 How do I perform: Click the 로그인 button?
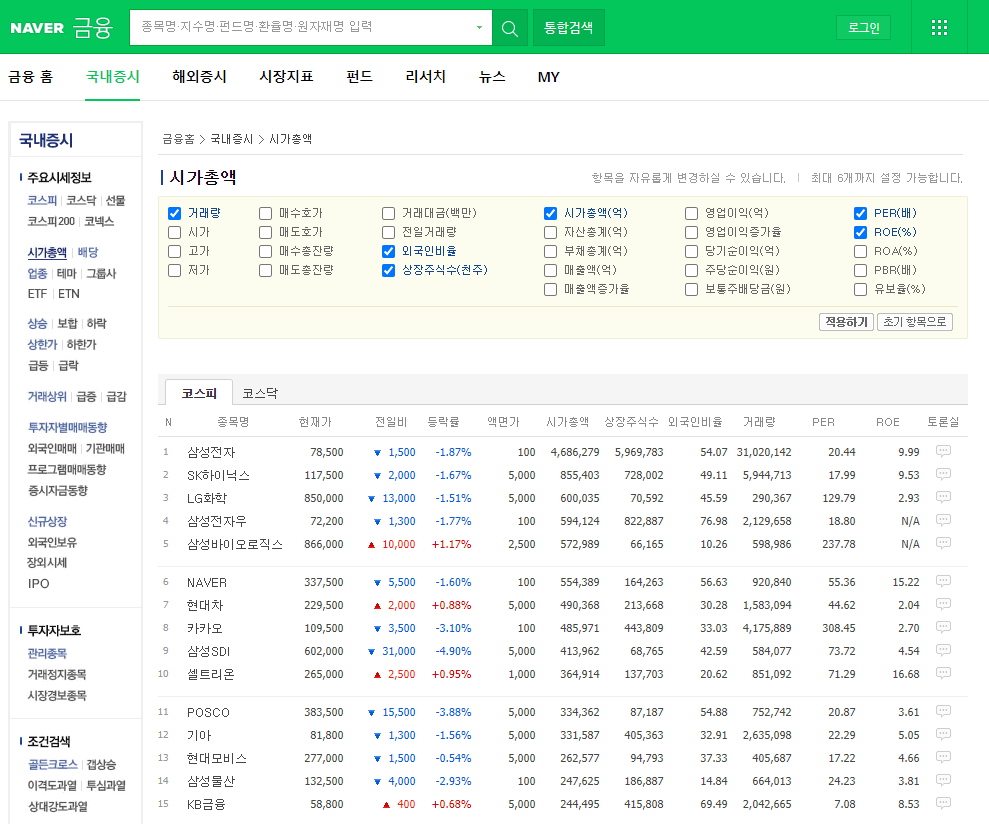pos(863,28)
